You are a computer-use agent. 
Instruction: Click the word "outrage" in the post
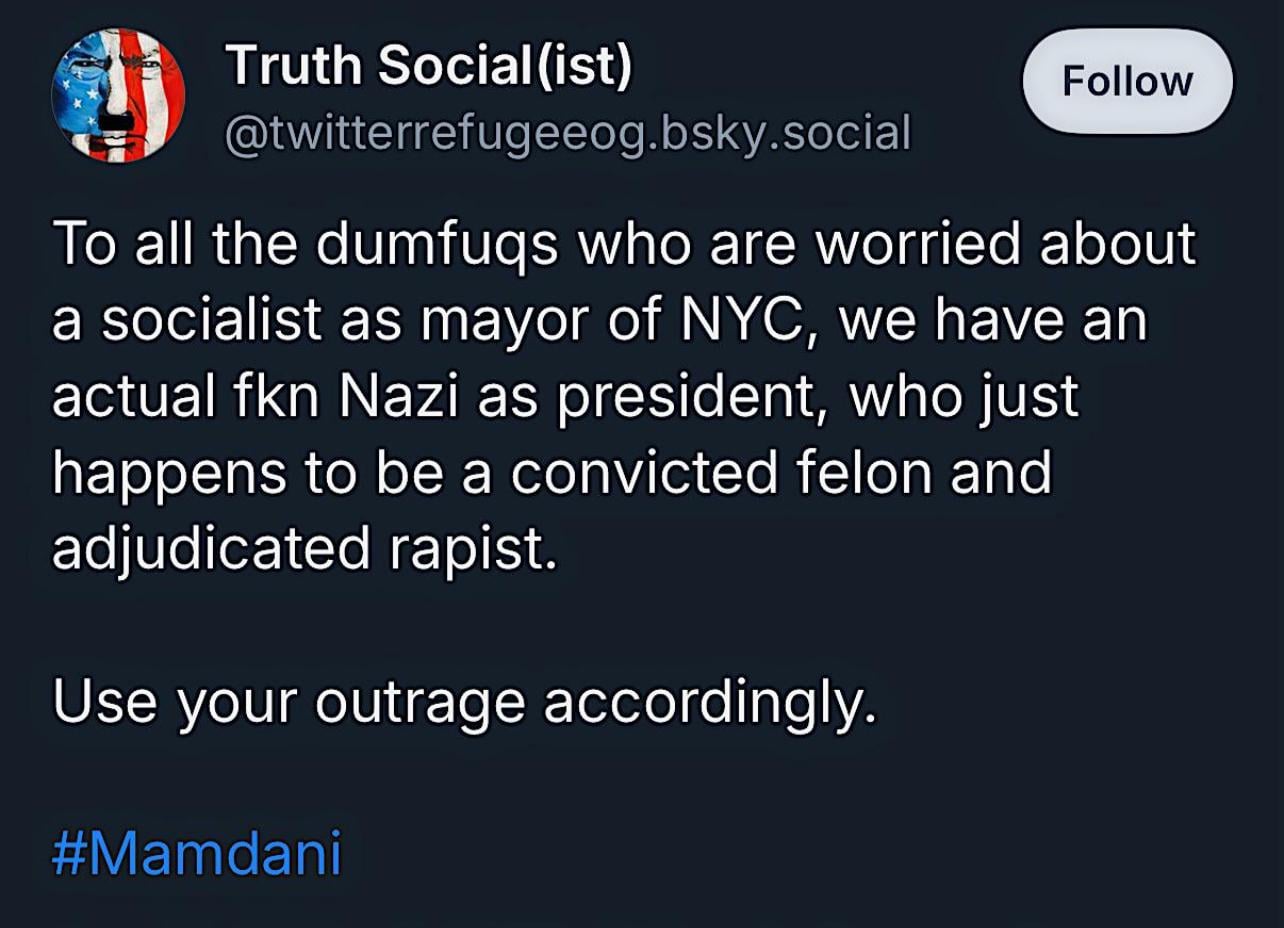coord(419,703)
